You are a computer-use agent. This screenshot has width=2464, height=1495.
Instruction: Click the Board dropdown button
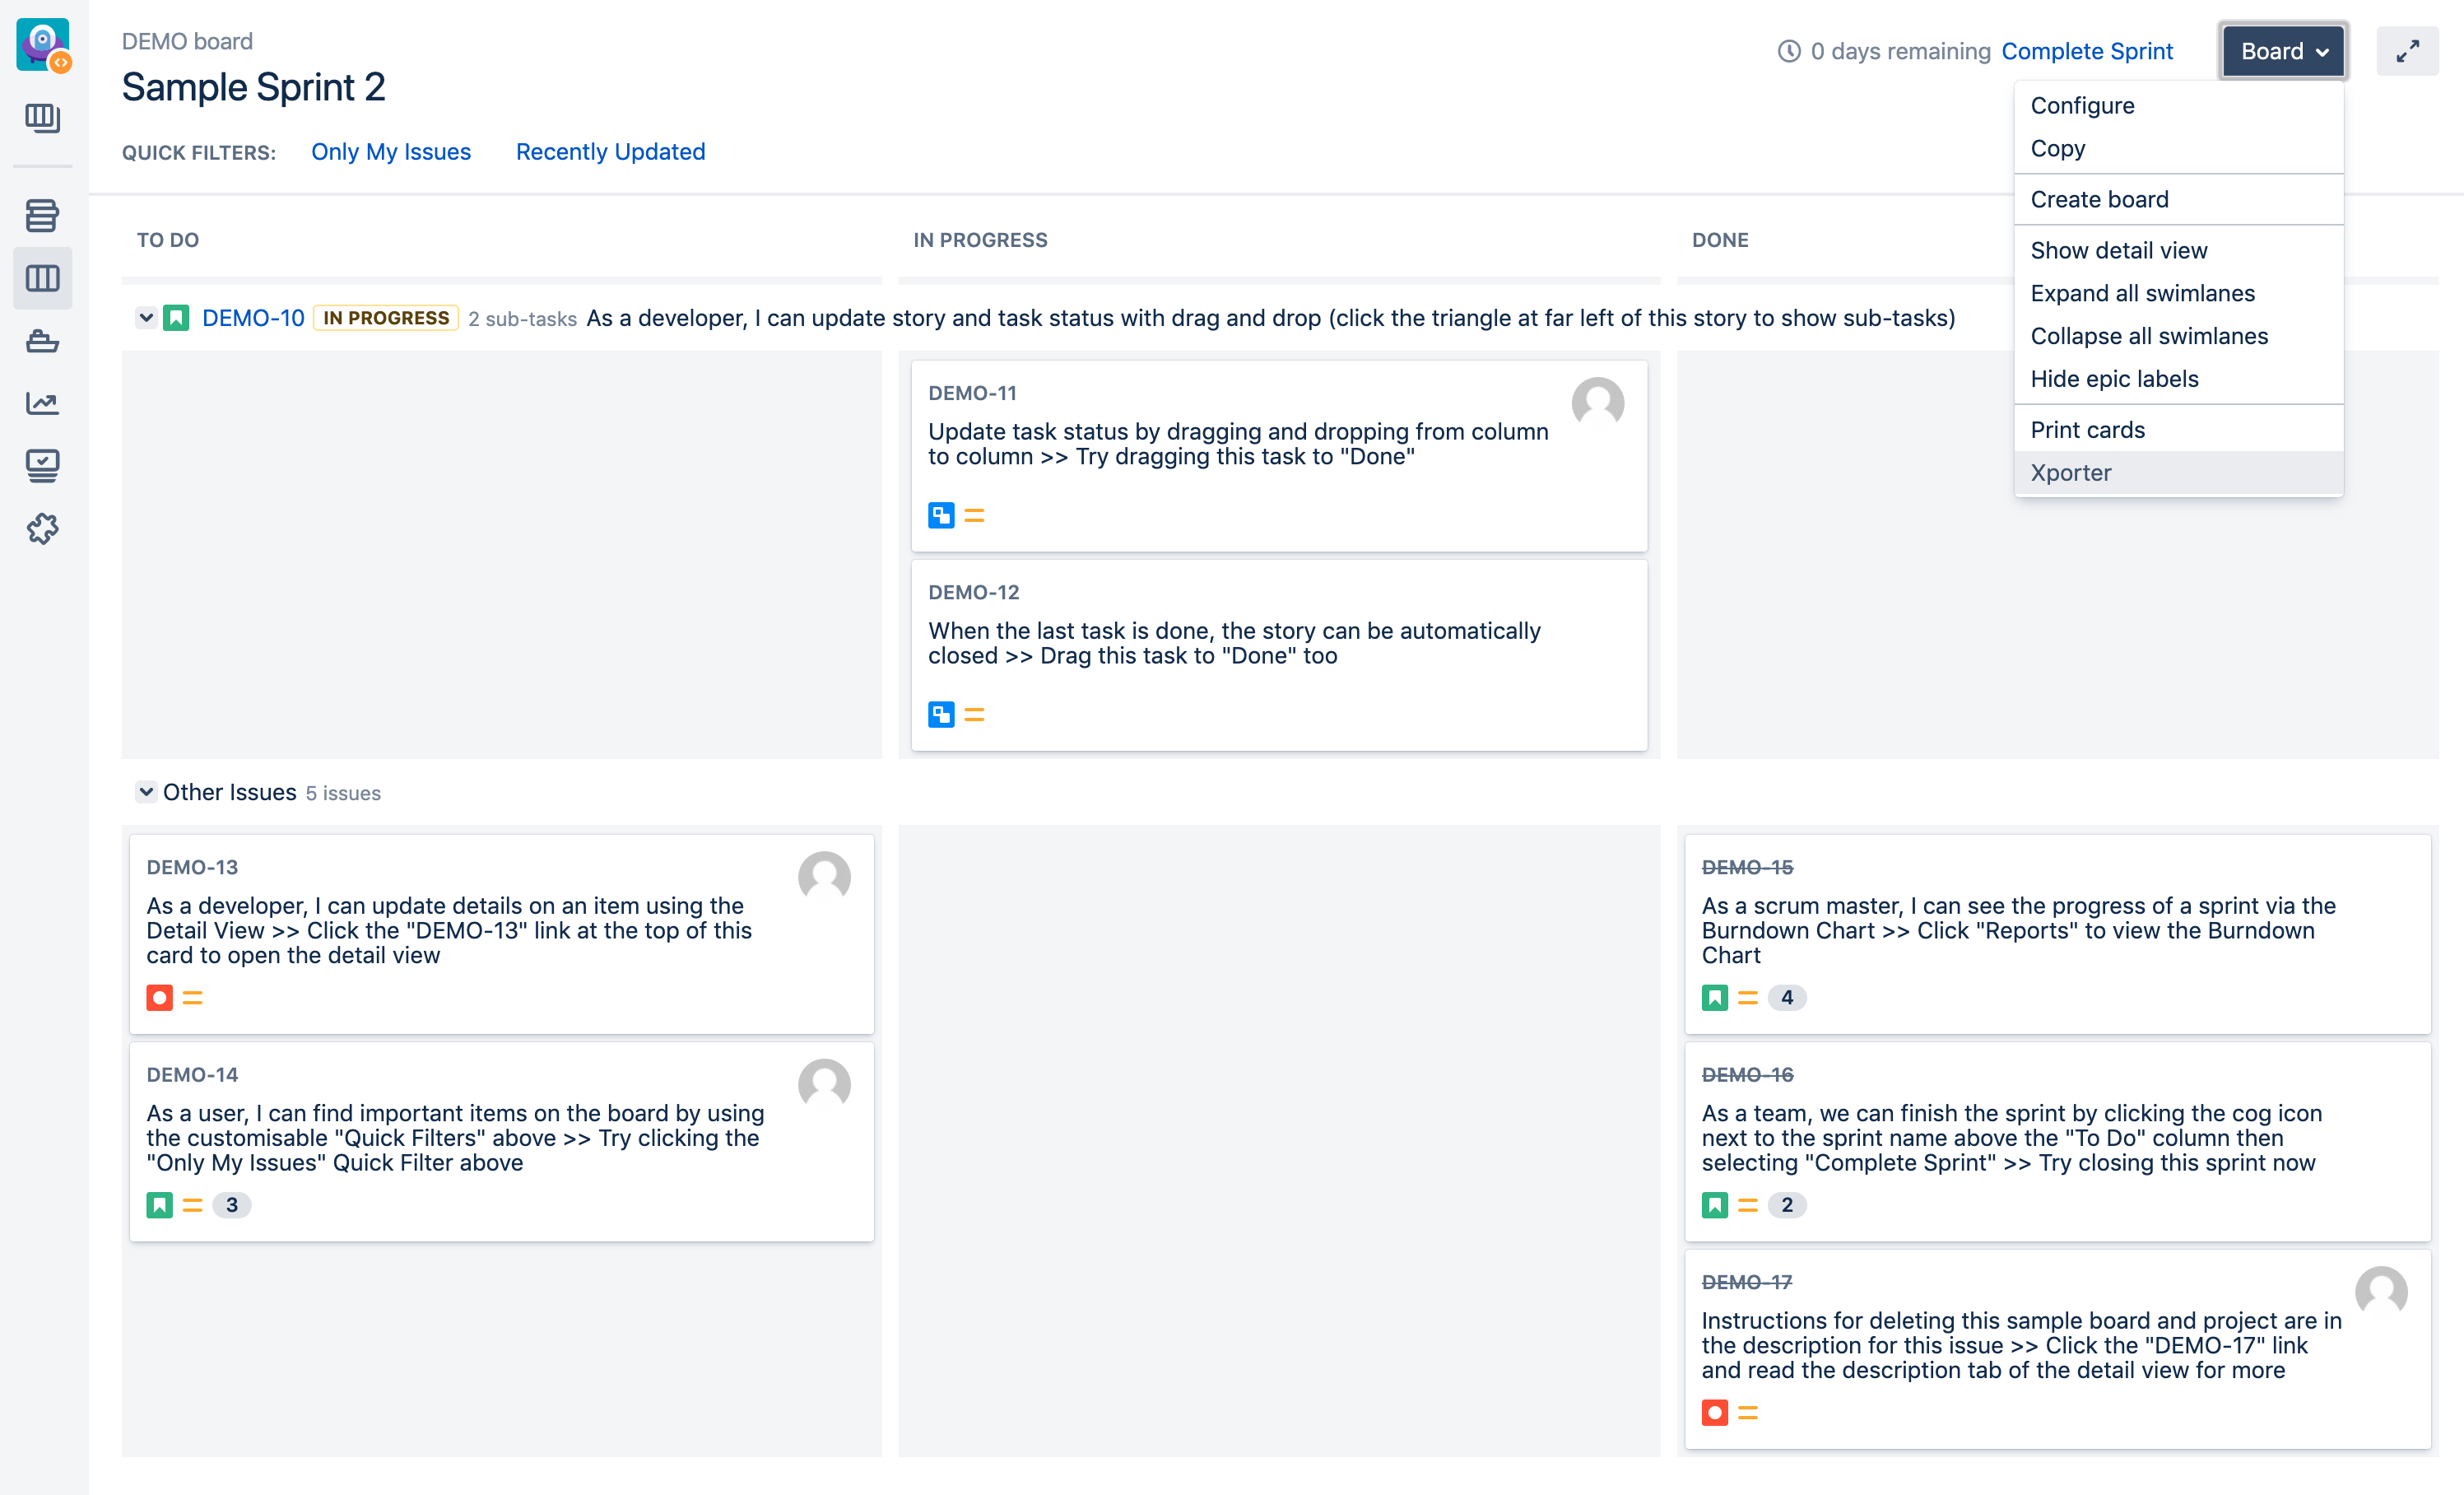coord(2283,51)
